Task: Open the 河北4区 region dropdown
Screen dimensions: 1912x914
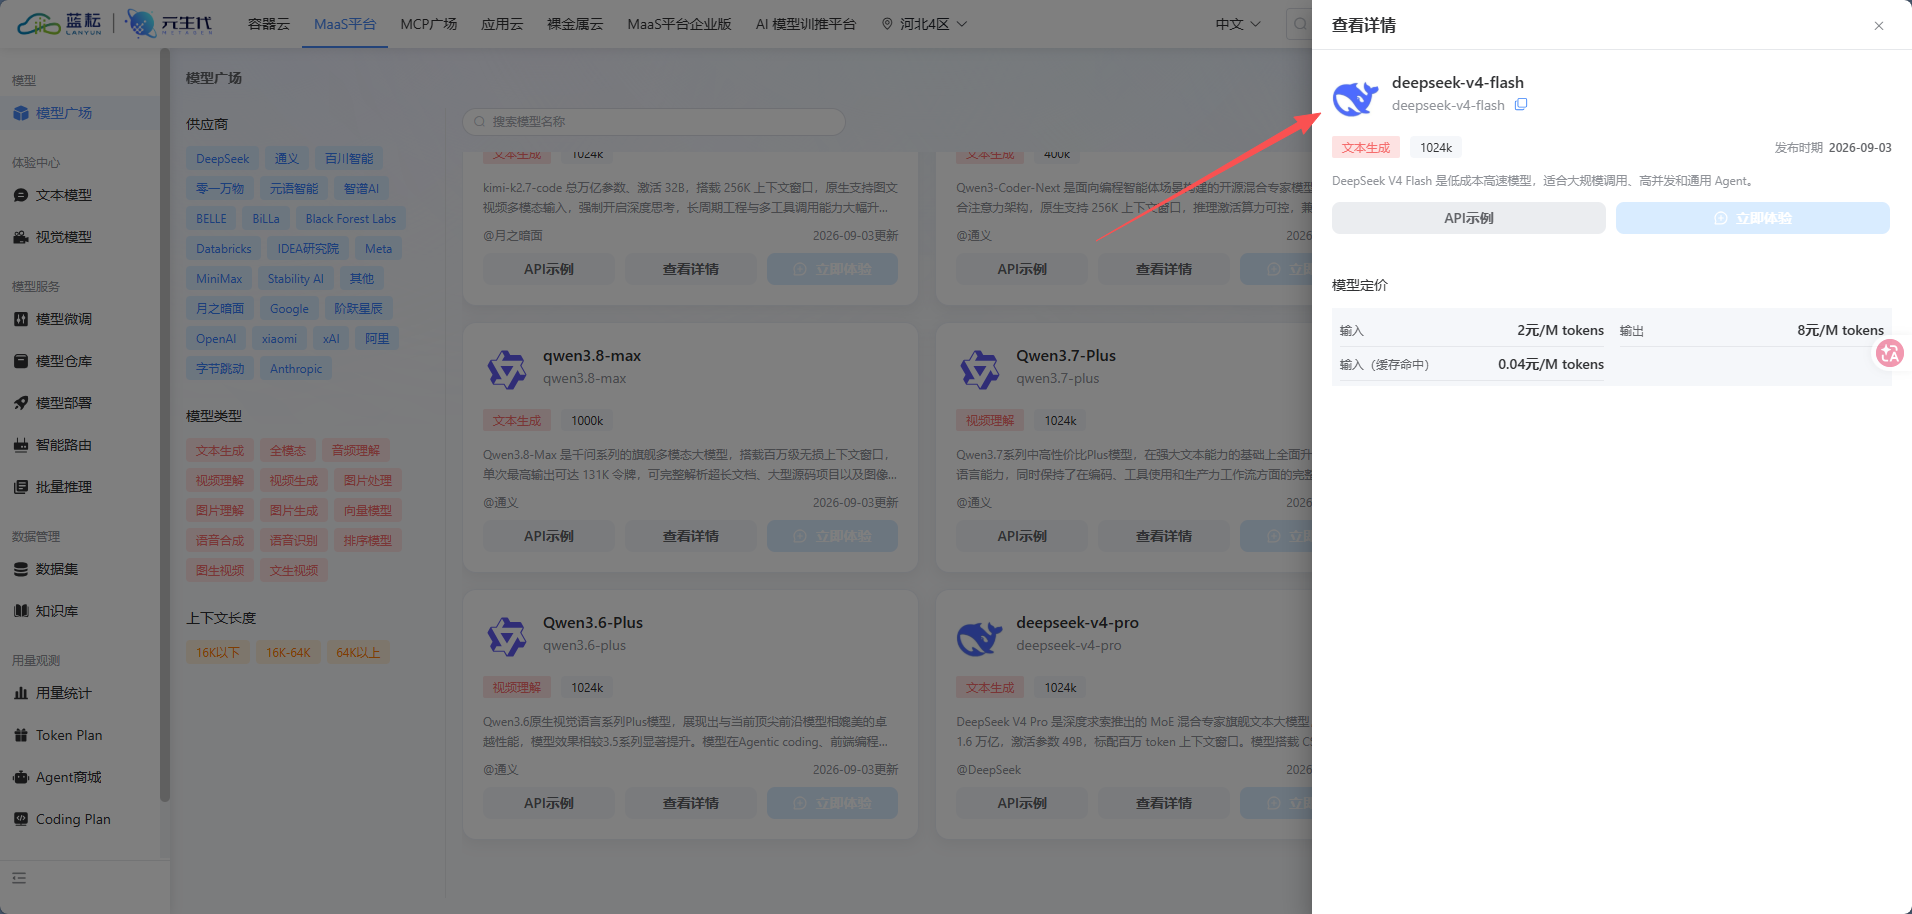Action: (x=924, y=24)
